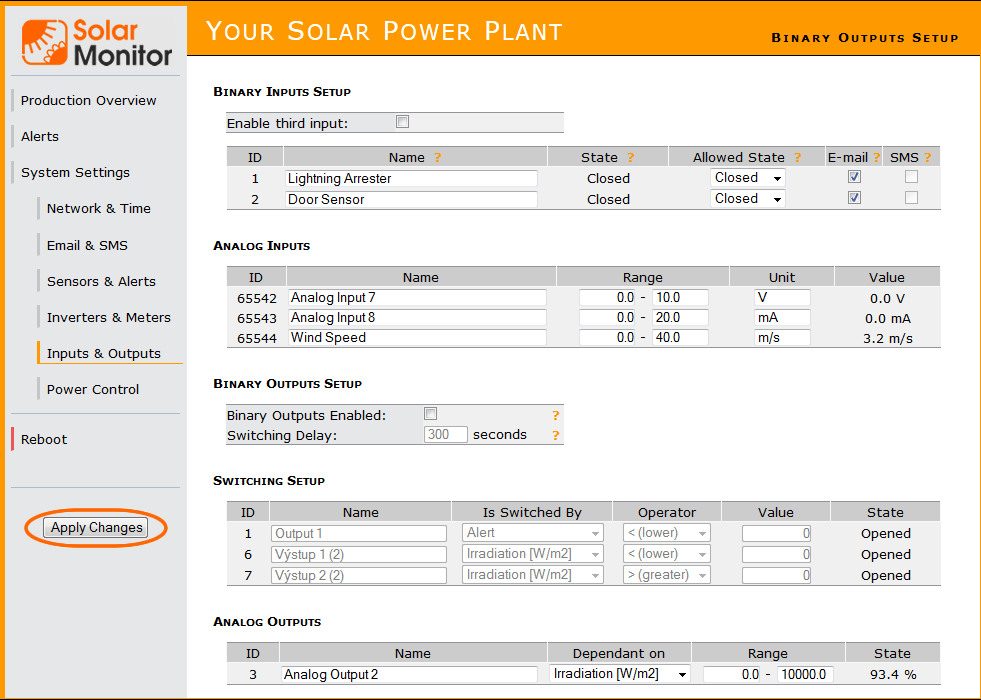Click help icon next to Name column

[437, 157]
